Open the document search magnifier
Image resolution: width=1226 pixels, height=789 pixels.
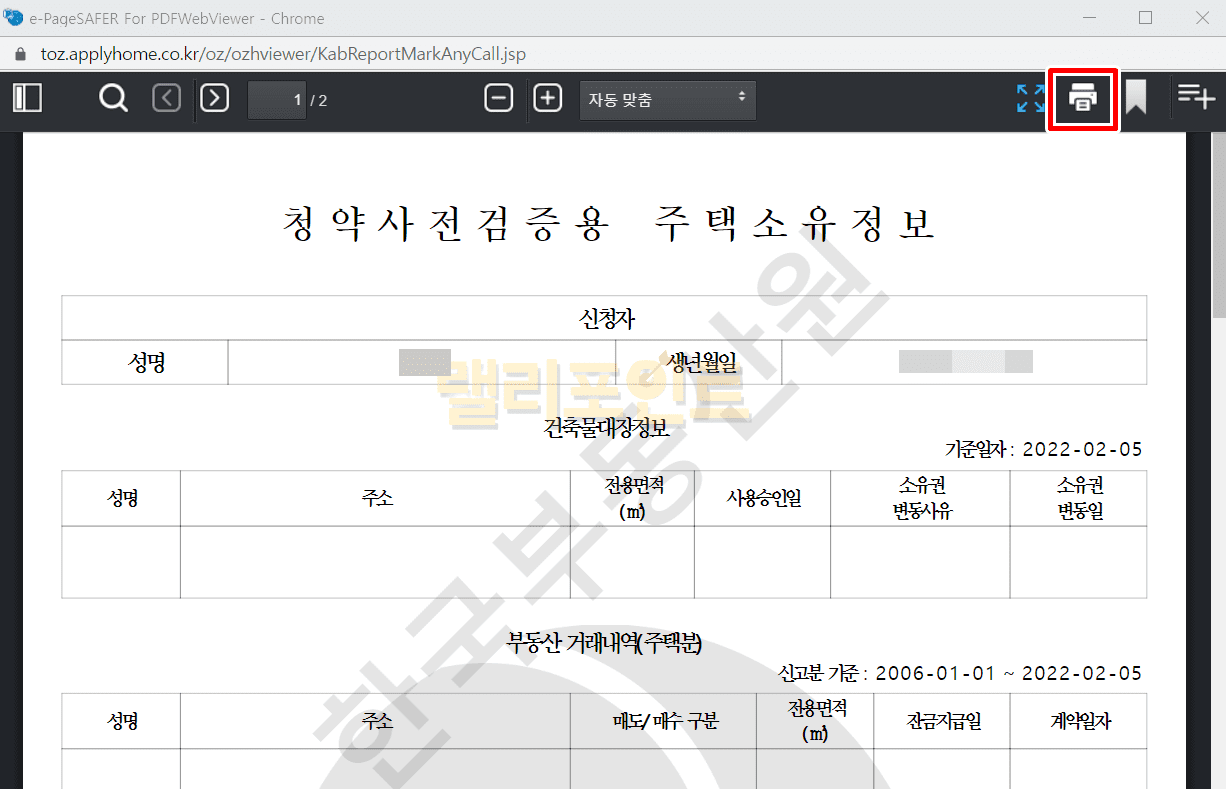tap(113, 98)
